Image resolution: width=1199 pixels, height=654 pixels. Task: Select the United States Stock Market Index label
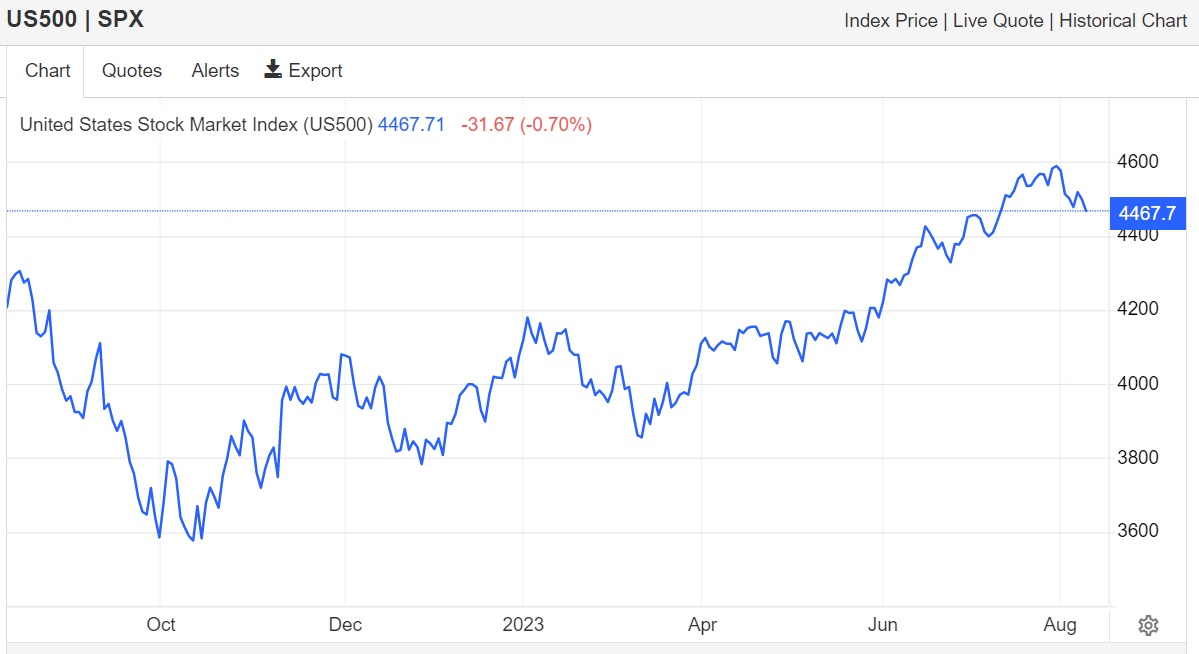[196, 125]
